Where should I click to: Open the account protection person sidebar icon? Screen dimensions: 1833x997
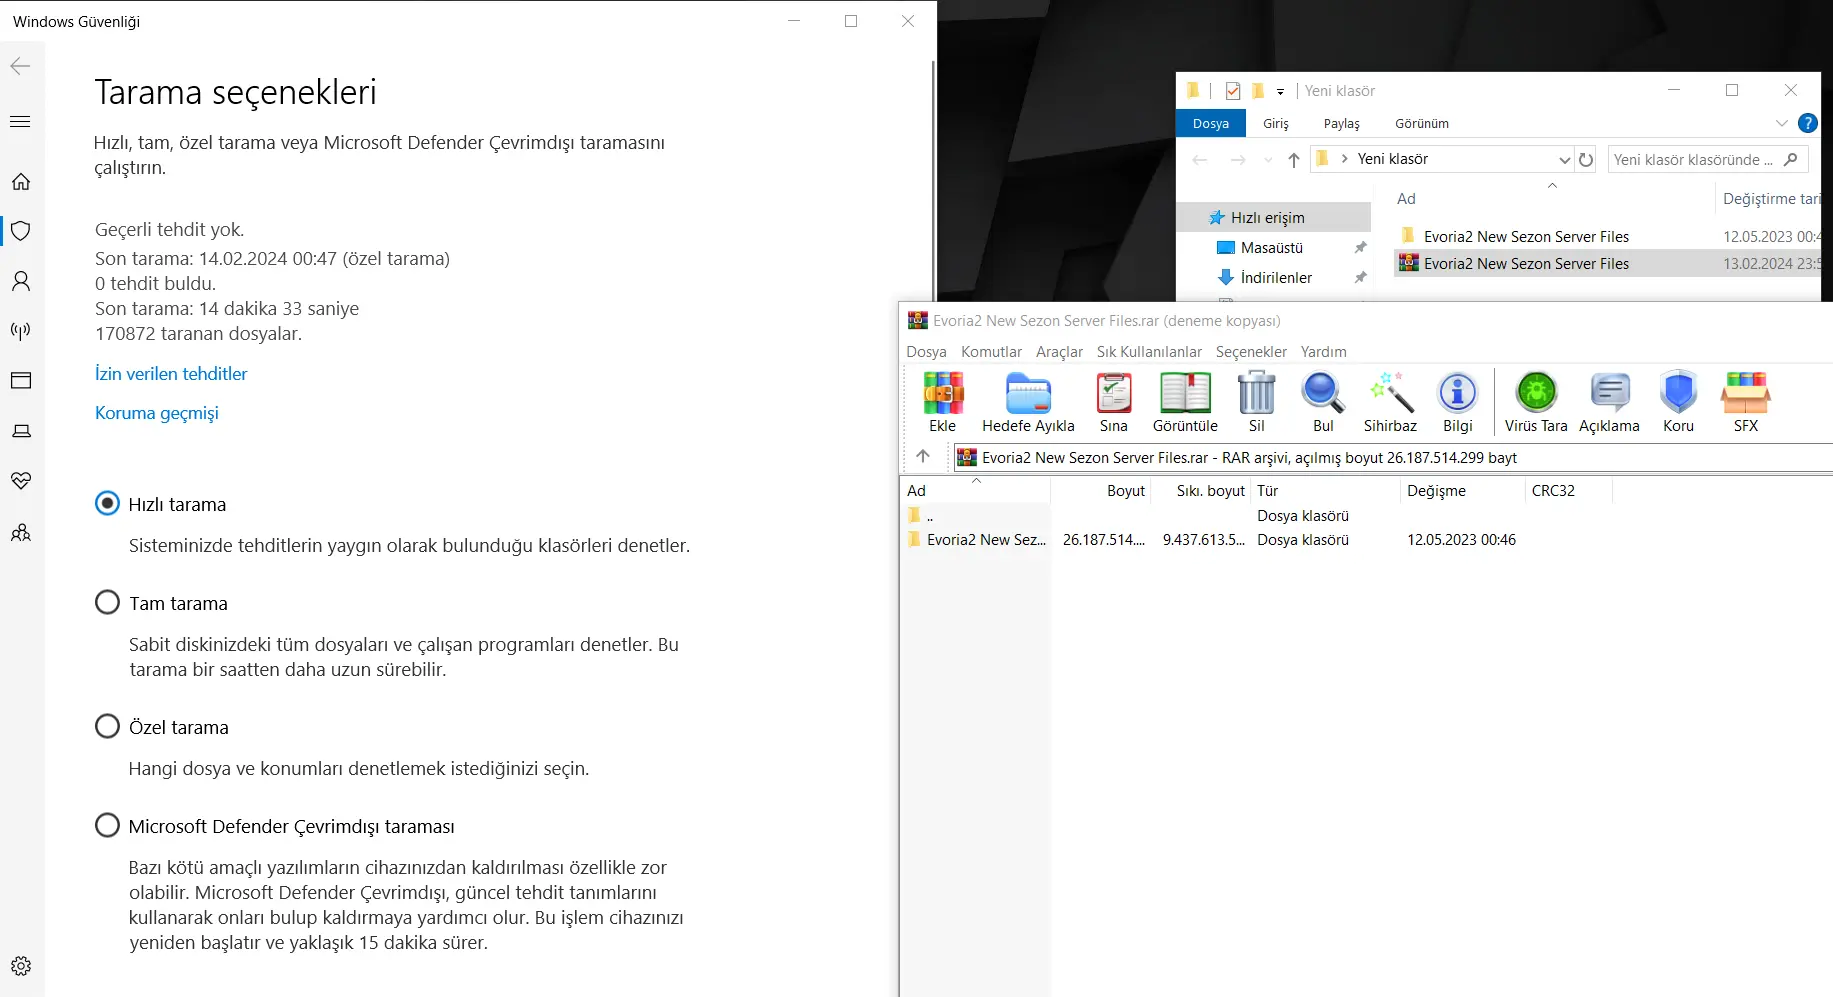tap(21, 281)
